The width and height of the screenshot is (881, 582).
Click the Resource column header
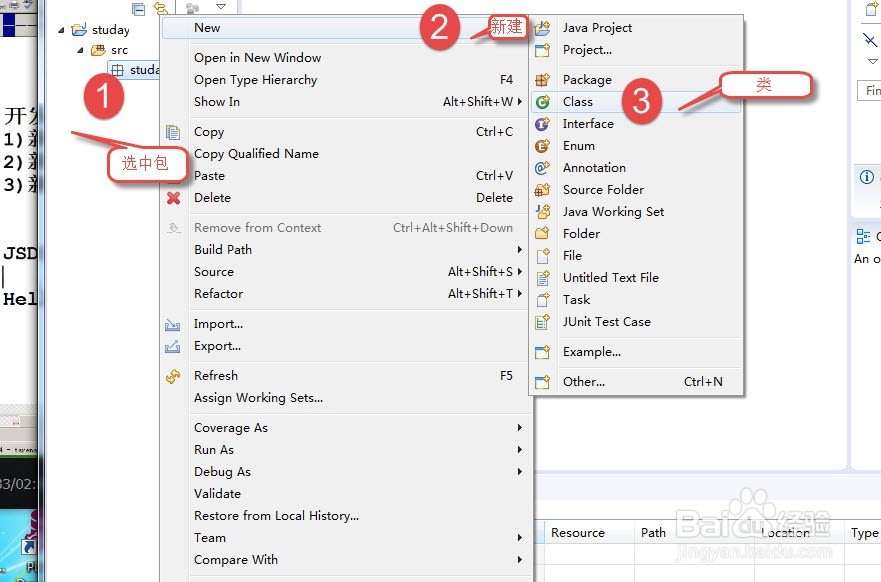578,533
